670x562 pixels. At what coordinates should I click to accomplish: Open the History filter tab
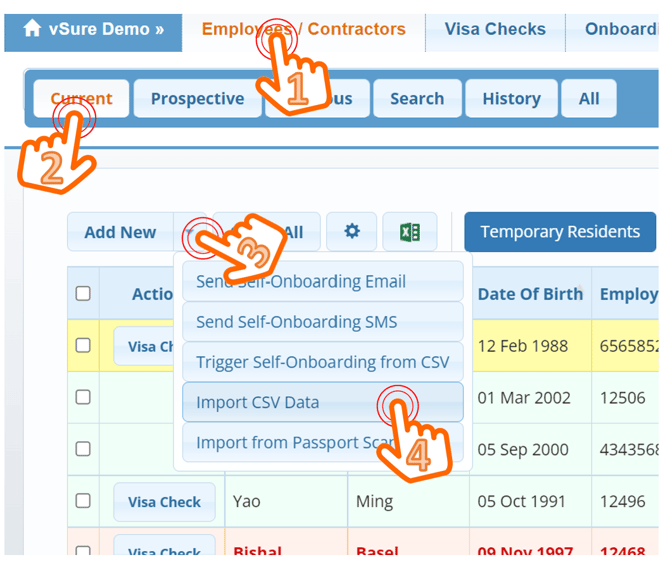[x=511, y=98]
